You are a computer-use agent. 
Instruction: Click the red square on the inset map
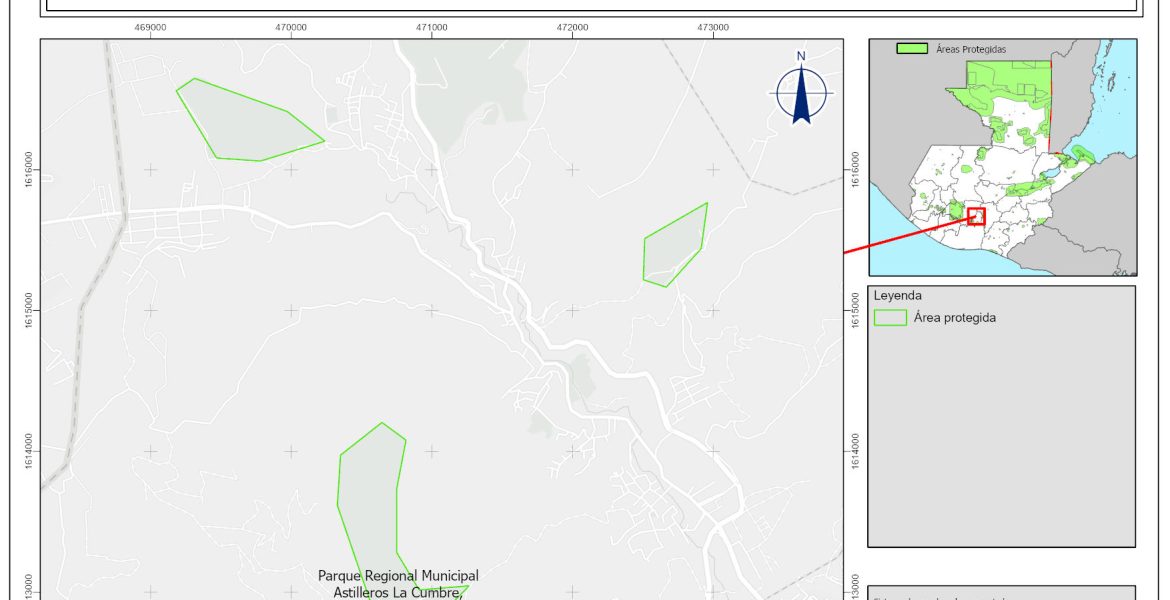976,216
